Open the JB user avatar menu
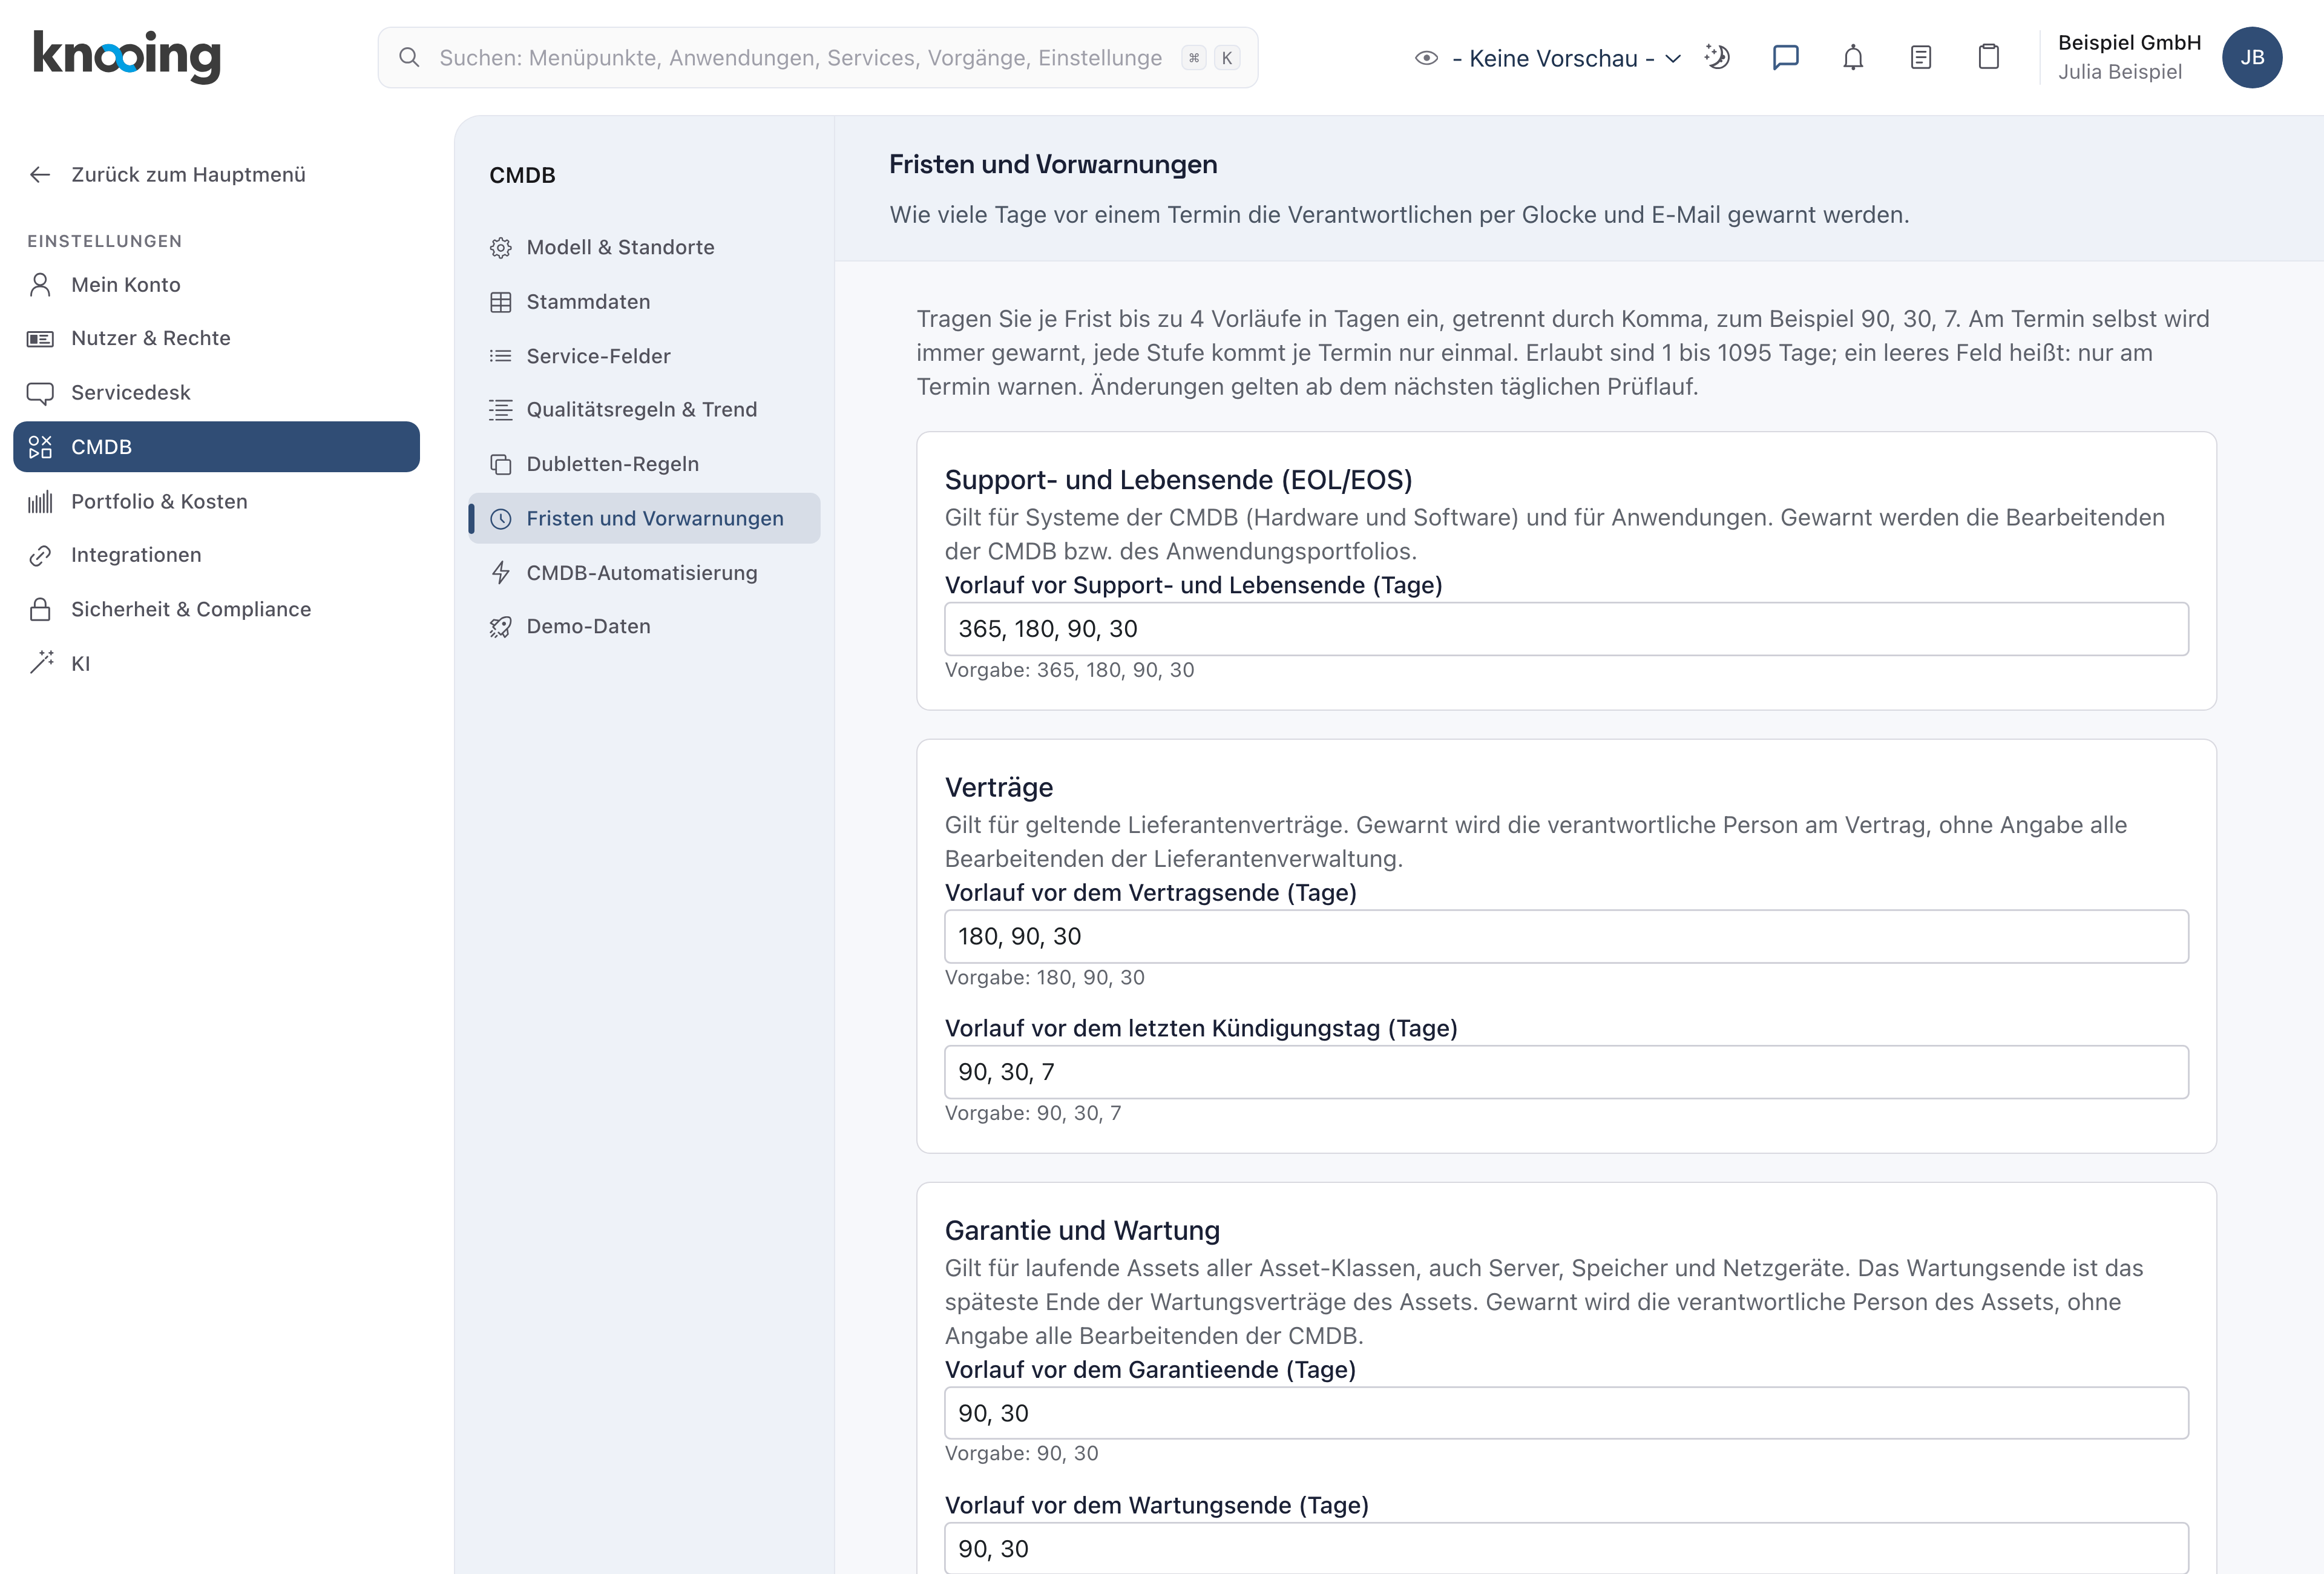 pos(2251,57)
